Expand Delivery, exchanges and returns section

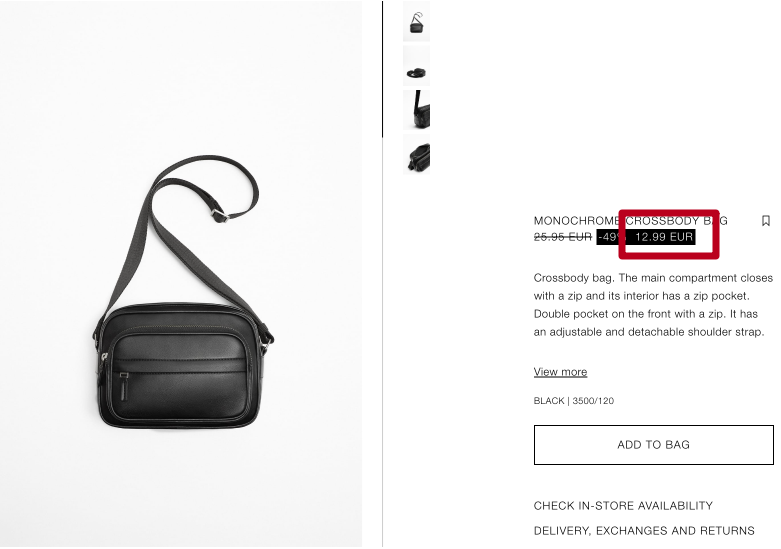pos(644,531)
